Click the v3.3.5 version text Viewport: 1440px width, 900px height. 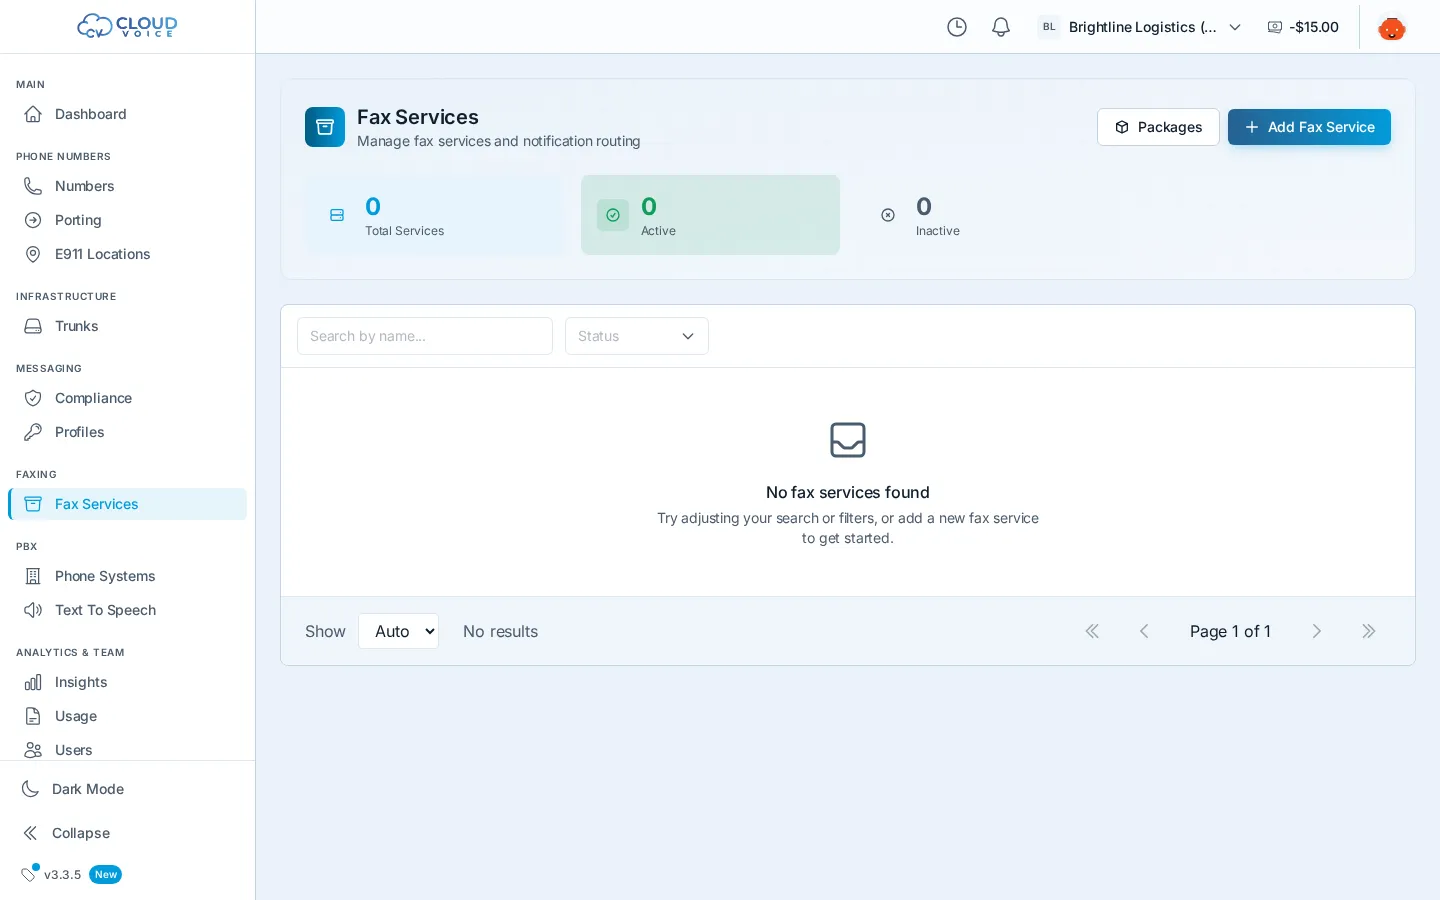[x=62, y=875]
